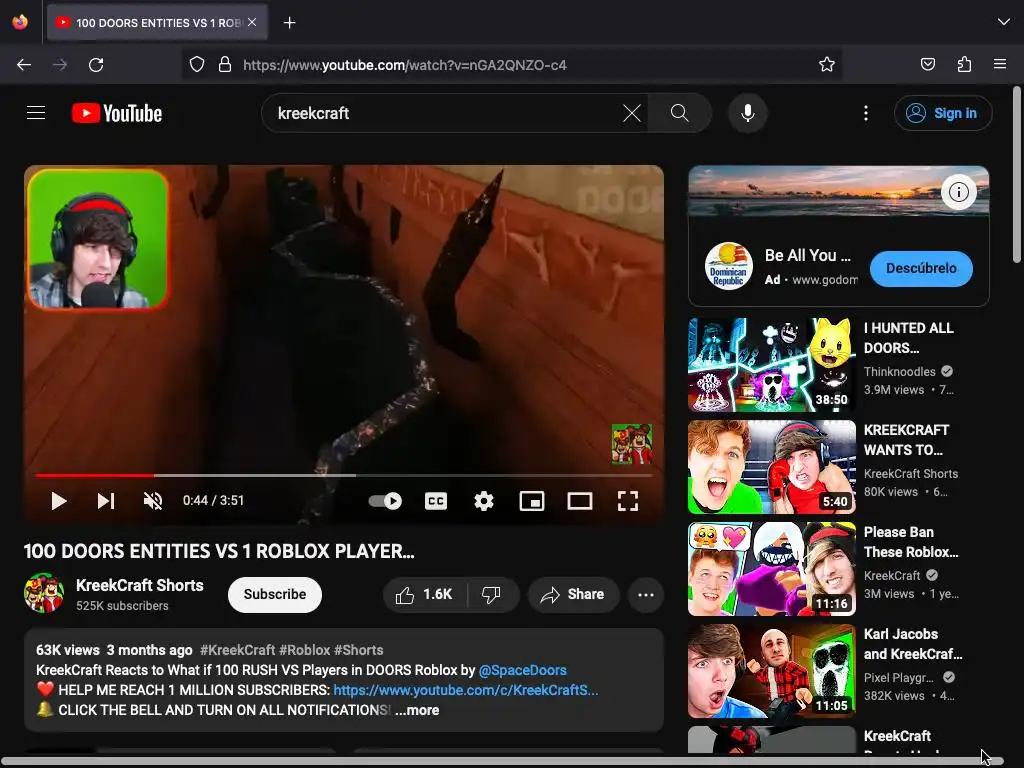Click the video progress bar
This screenshot has height=768, width=1024.
[x=344, y=475]
